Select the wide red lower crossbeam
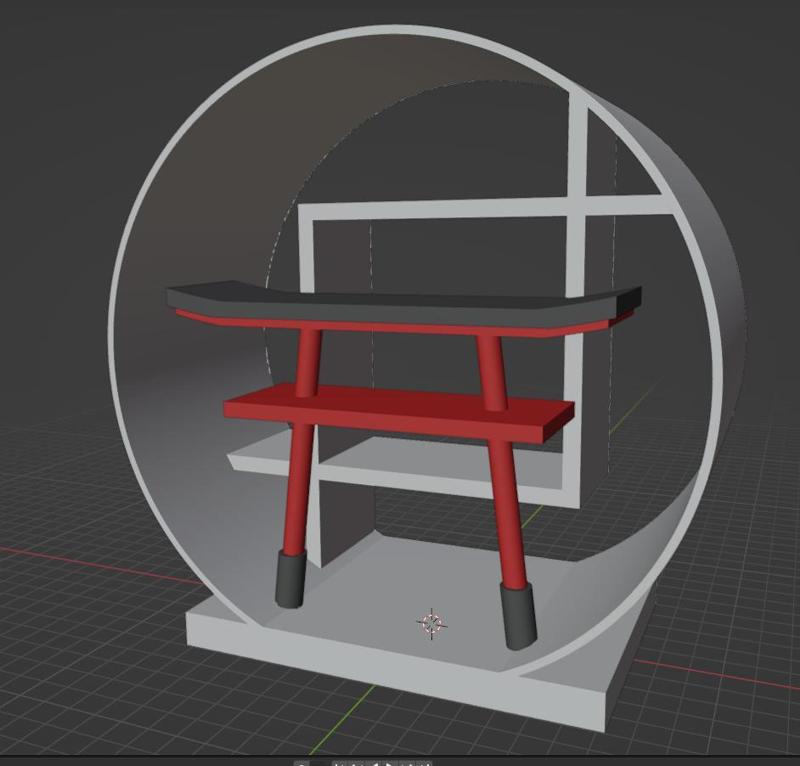 click(398, 411)
